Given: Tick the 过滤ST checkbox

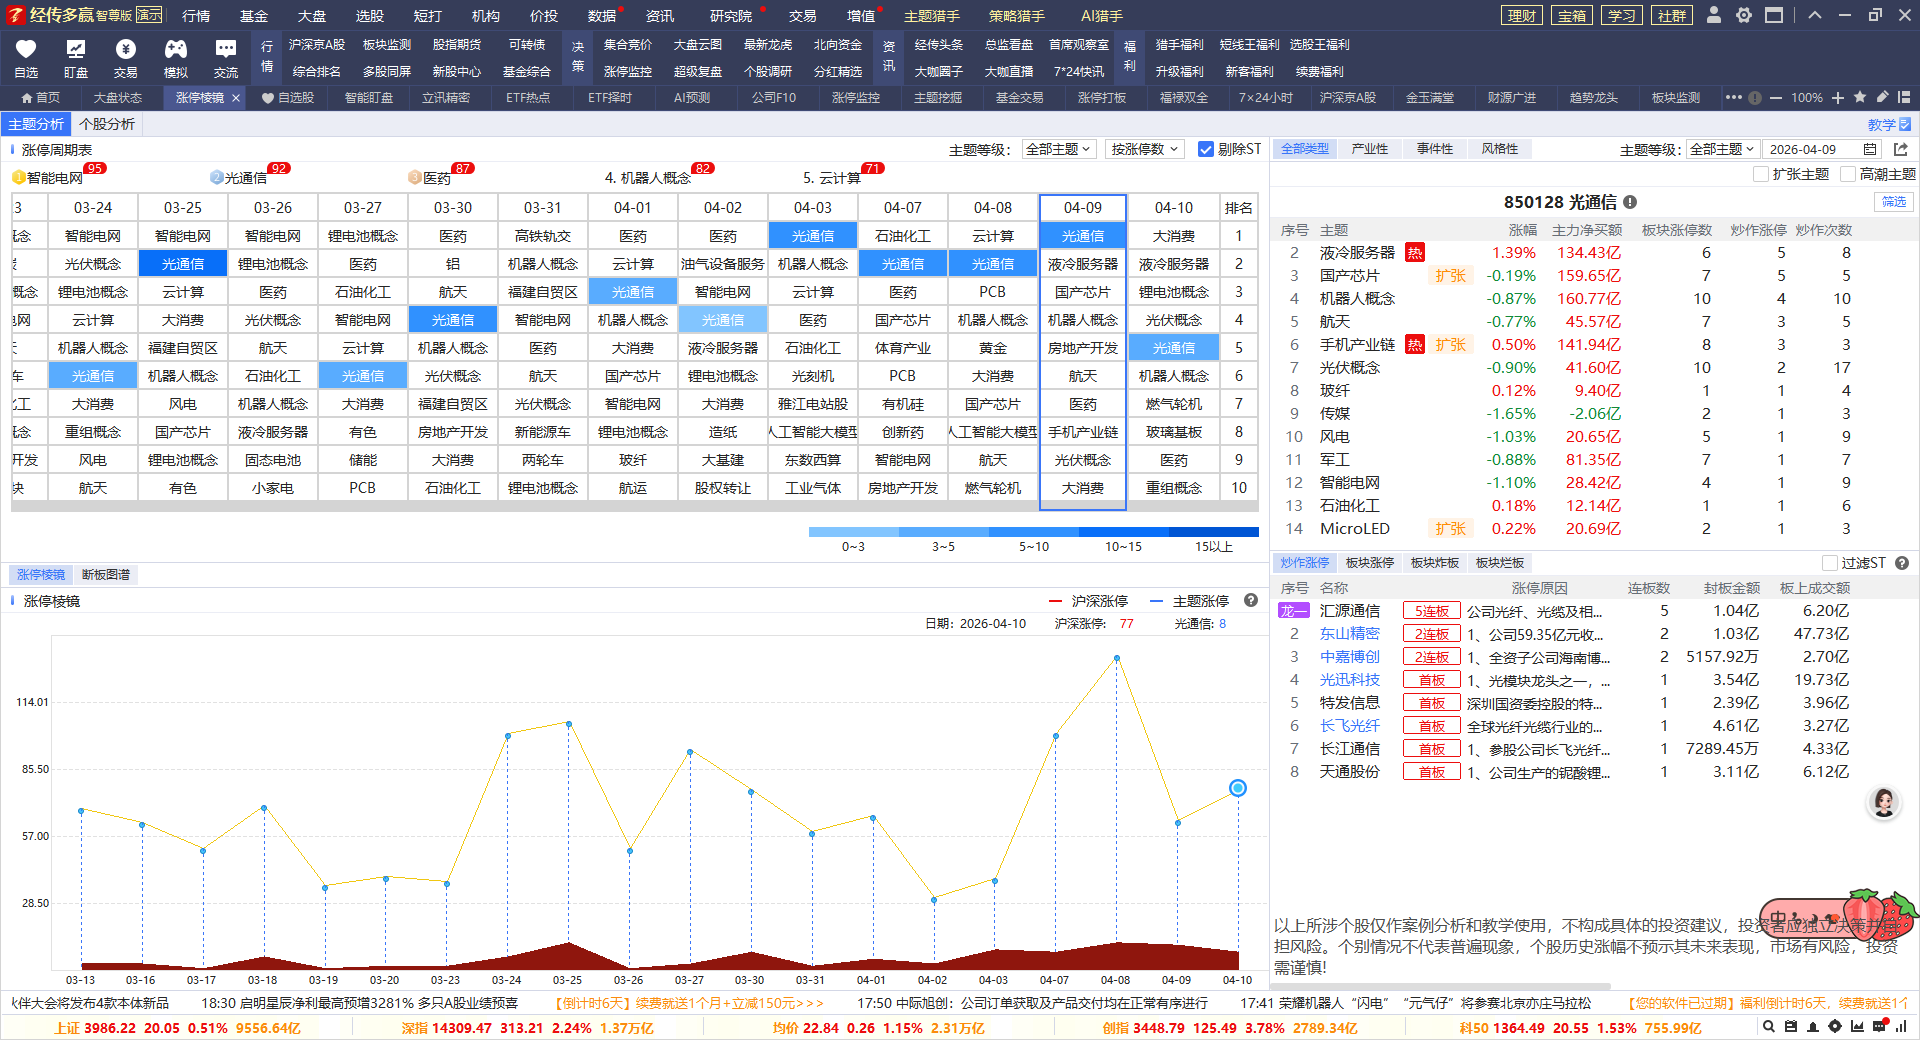Looking at the screenshot, I should [1830, 563].
